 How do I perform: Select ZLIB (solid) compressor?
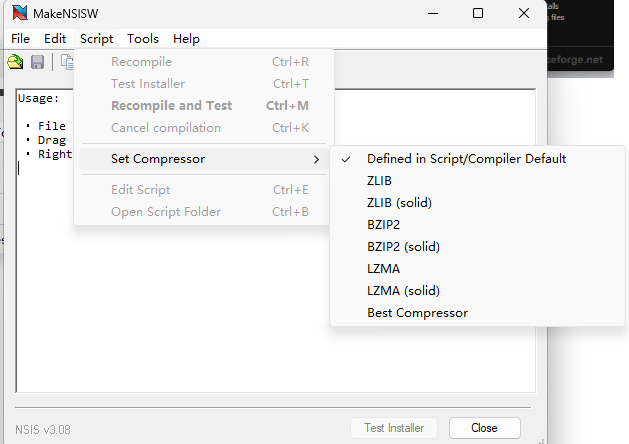click(x=477, y=203)
